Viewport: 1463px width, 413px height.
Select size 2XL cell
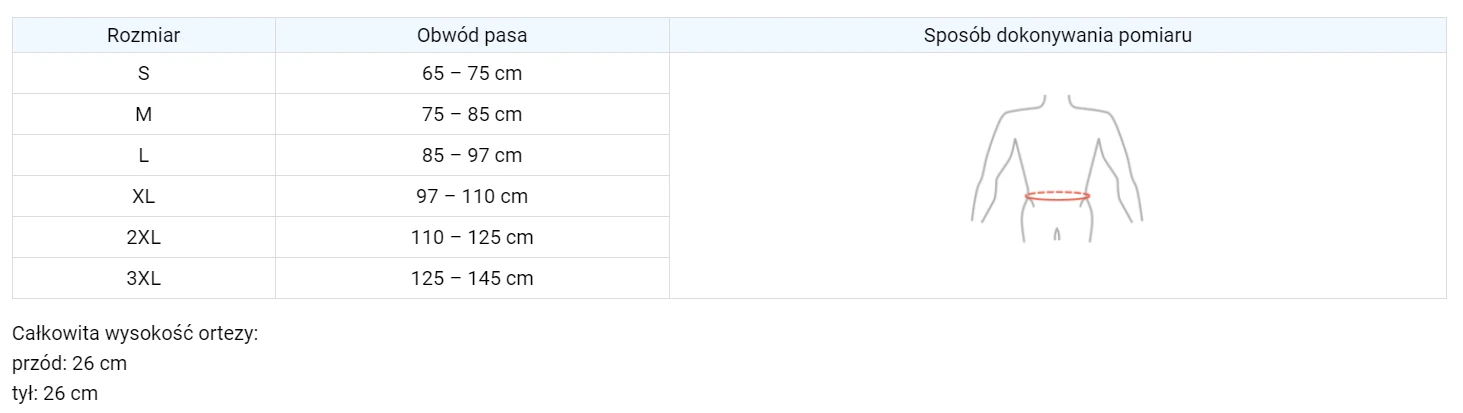coord(144,237)
